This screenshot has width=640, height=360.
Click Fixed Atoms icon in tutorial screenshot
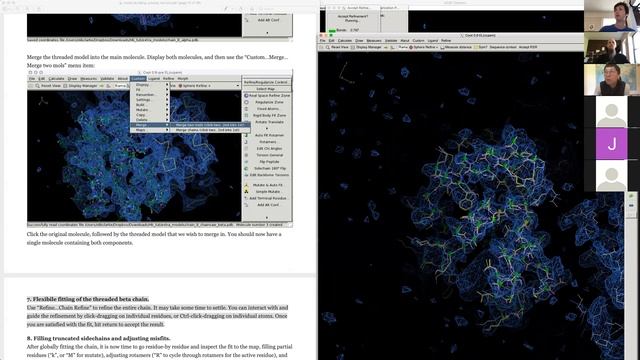[x=246, y=109]
